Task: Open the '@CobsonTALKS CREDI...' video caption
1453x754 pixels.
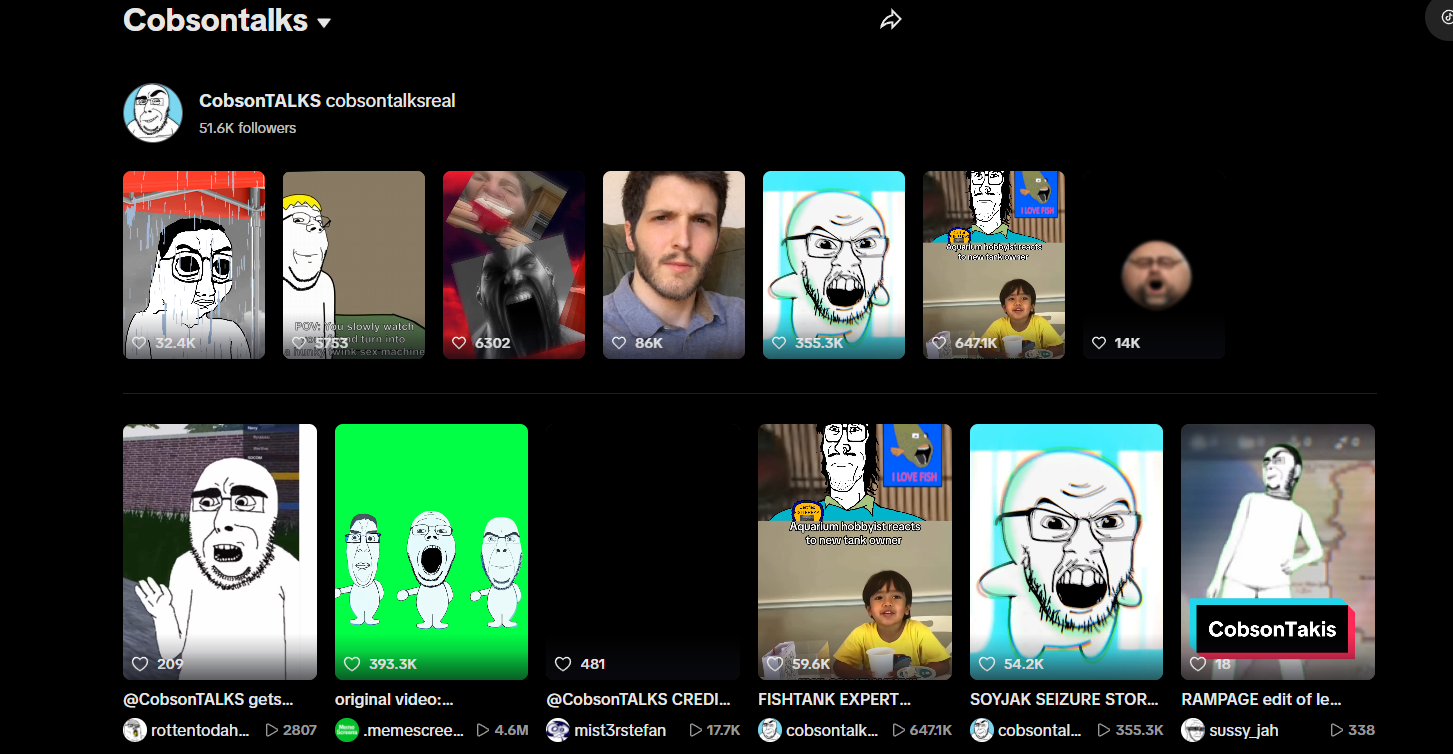Action: point(639,700)
